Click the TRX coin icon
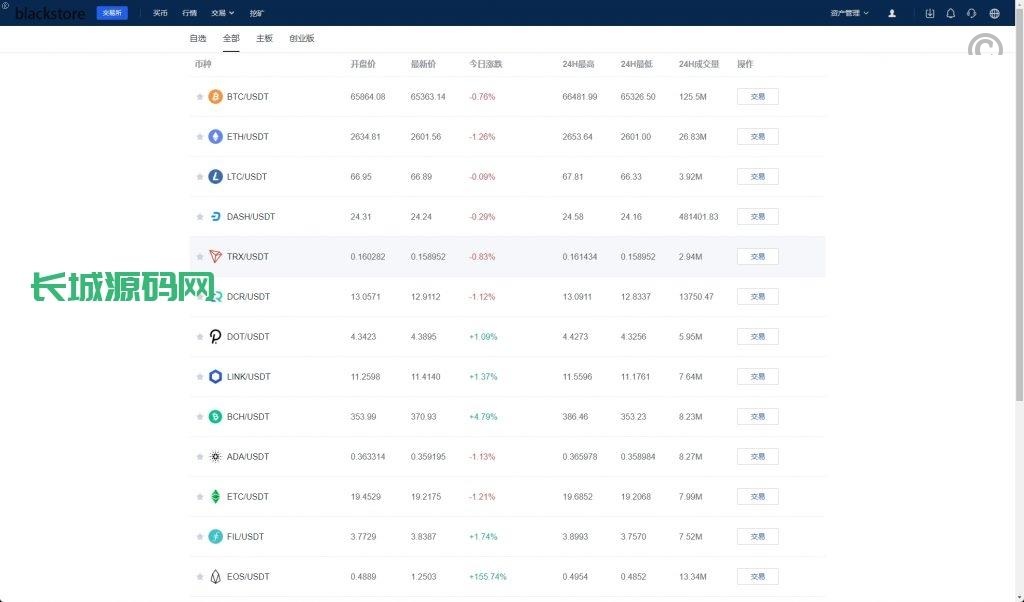Screen dimensions: 1024x602 tap(215, 257)
